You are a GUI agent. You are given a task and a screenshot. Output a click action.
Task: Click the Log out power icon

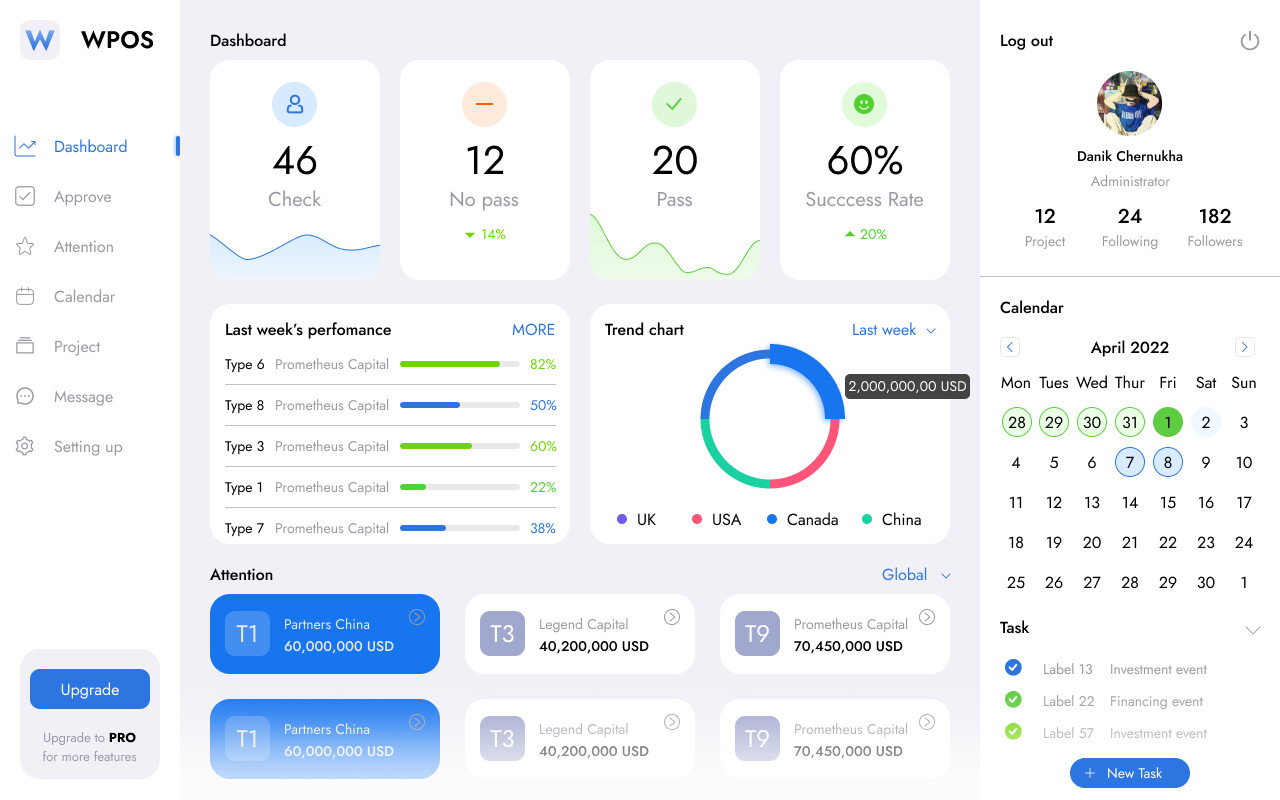point(1249,40)
